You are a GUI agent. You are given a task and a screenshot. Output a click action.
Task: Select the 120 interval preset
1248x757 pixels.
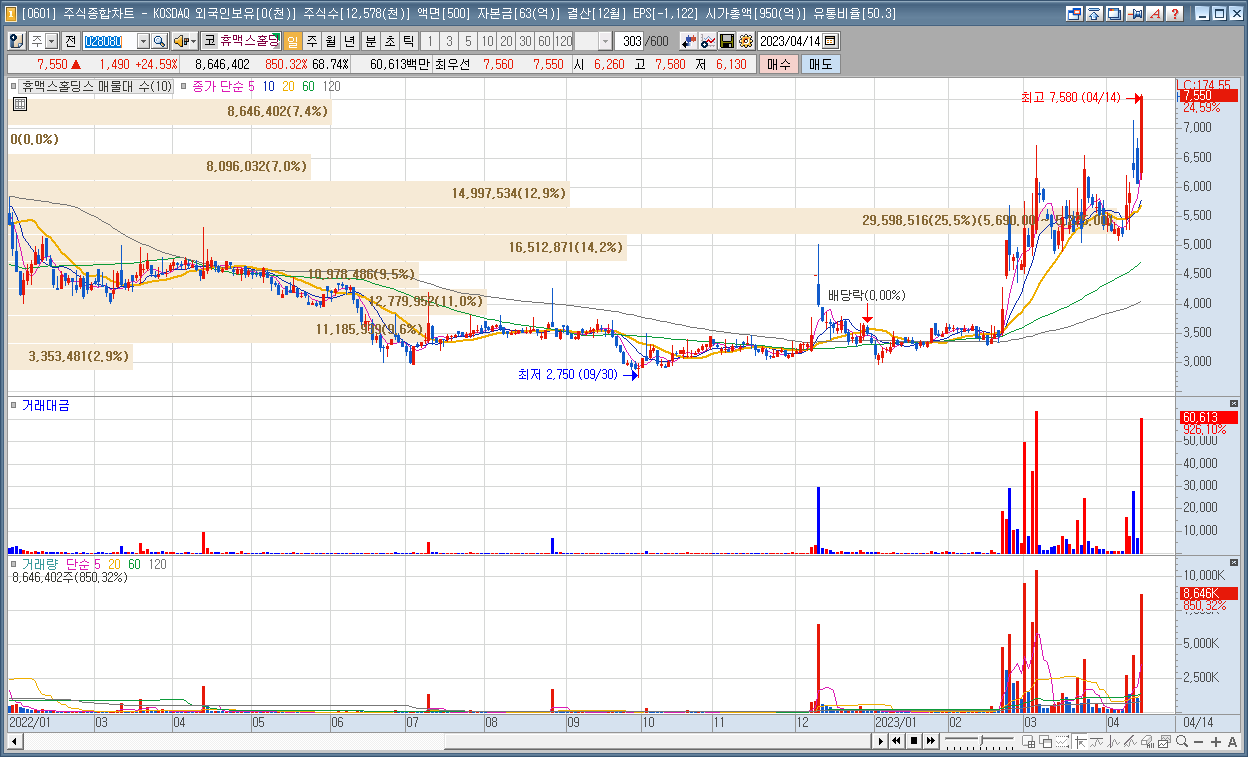pos(563,41)
